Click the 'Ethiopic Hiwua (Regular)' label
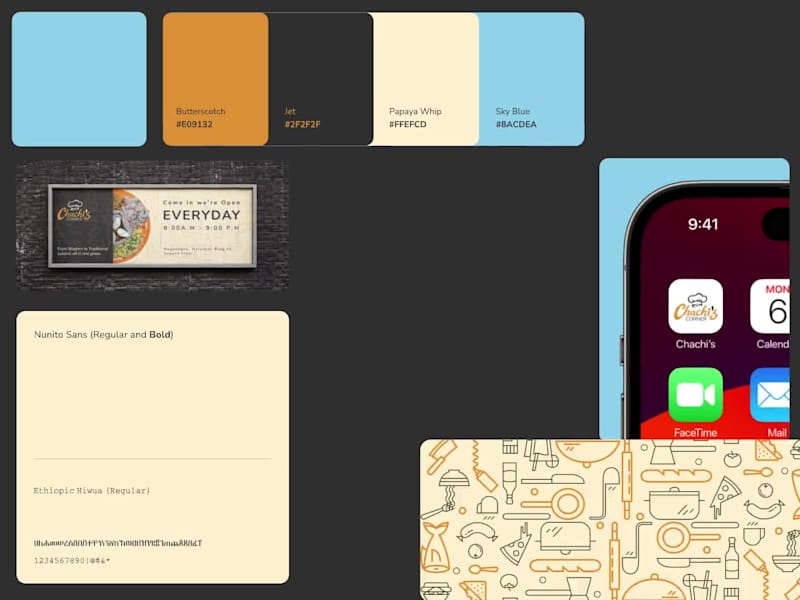Screen dimensions: 800x600 click(92, 491)
